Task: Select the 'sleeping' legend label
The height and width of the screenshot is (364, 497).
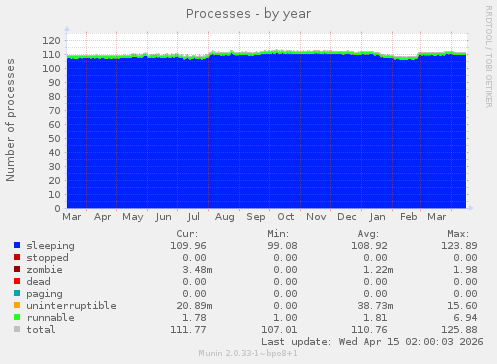Action: point(51,246)
